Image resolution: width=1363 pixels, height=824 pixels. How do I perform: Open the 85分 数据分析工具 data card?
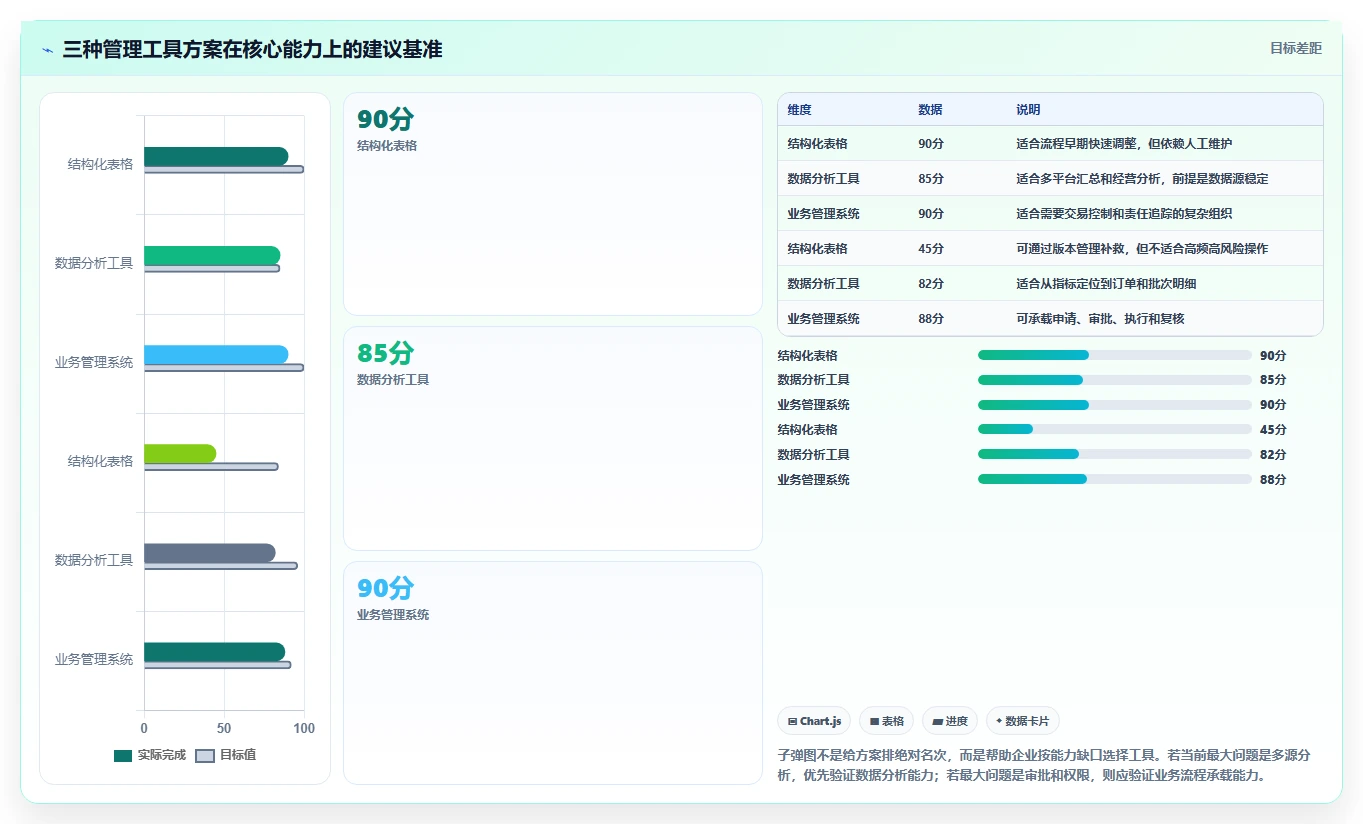553,438
